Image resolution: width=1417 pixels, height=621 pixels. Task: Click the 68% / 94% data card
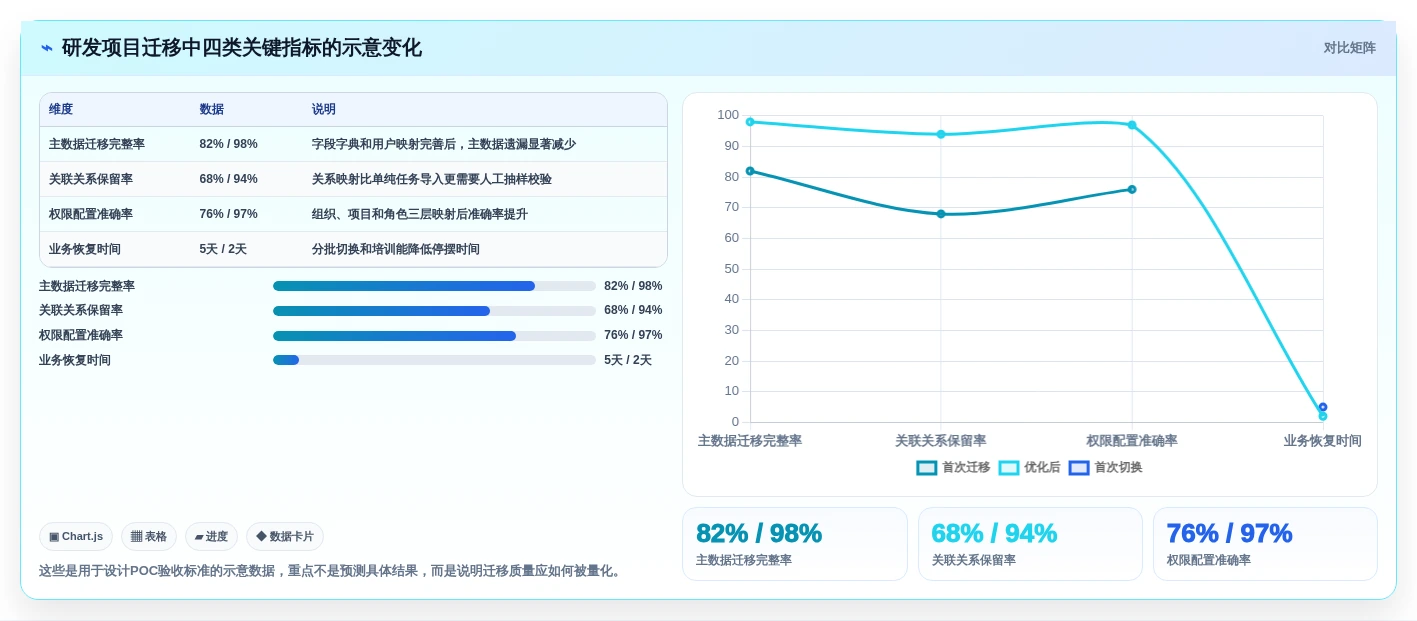coord(1030,544)
